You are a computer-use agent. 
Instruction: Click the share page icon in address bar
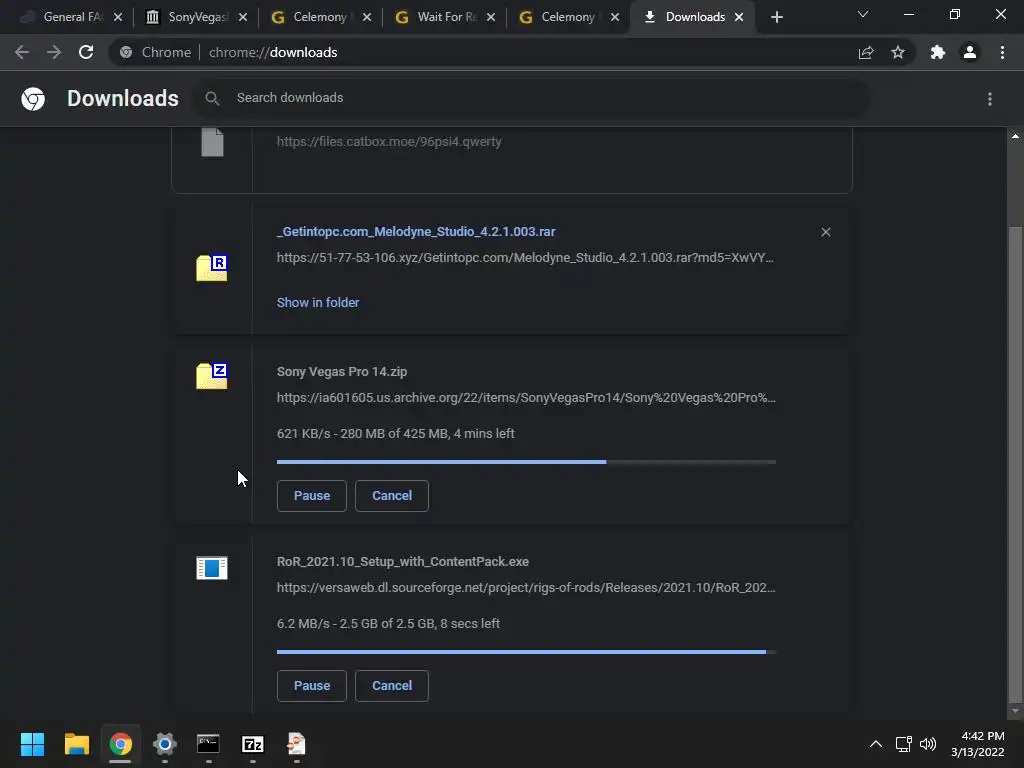(x=866, y=52)
